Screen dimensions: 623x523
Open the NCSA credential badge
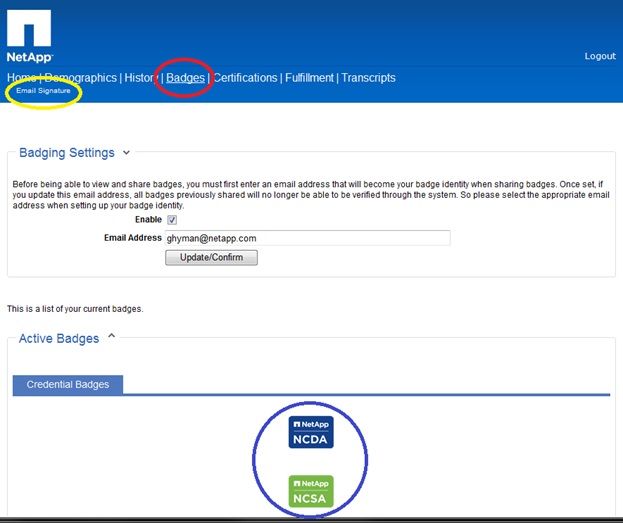(x=311, y=491)
